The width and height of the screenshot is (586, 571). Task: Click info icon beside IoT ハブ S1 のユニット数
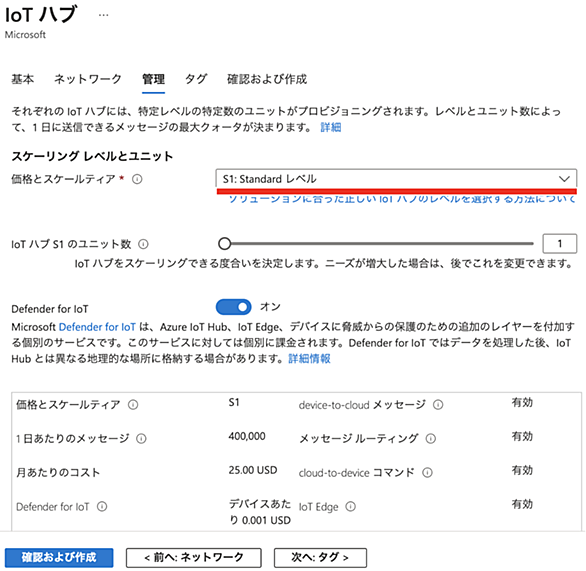coord(143,244)
